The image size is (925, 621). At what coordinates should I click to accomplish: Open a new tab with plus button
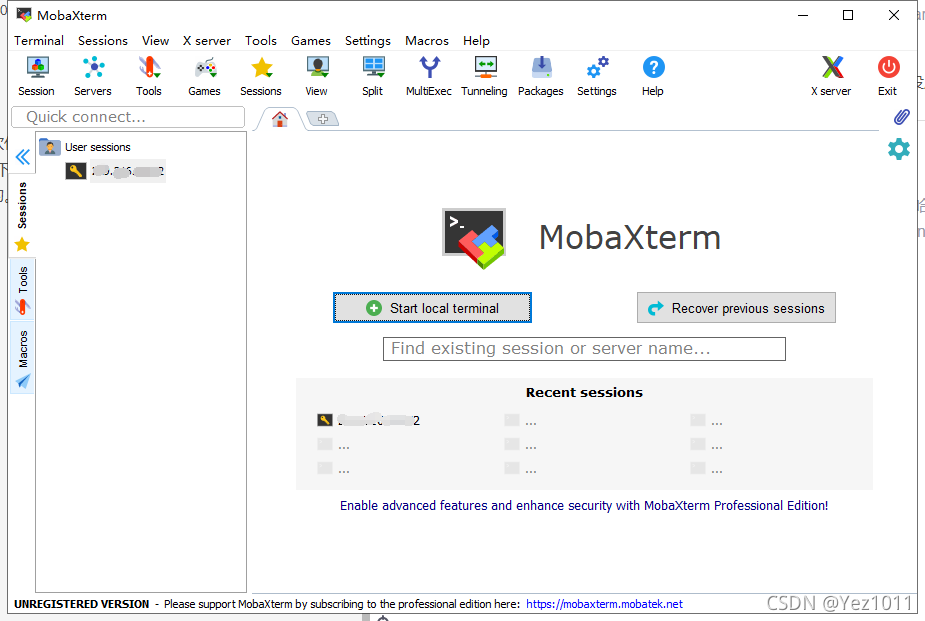(x=323, y=119)
